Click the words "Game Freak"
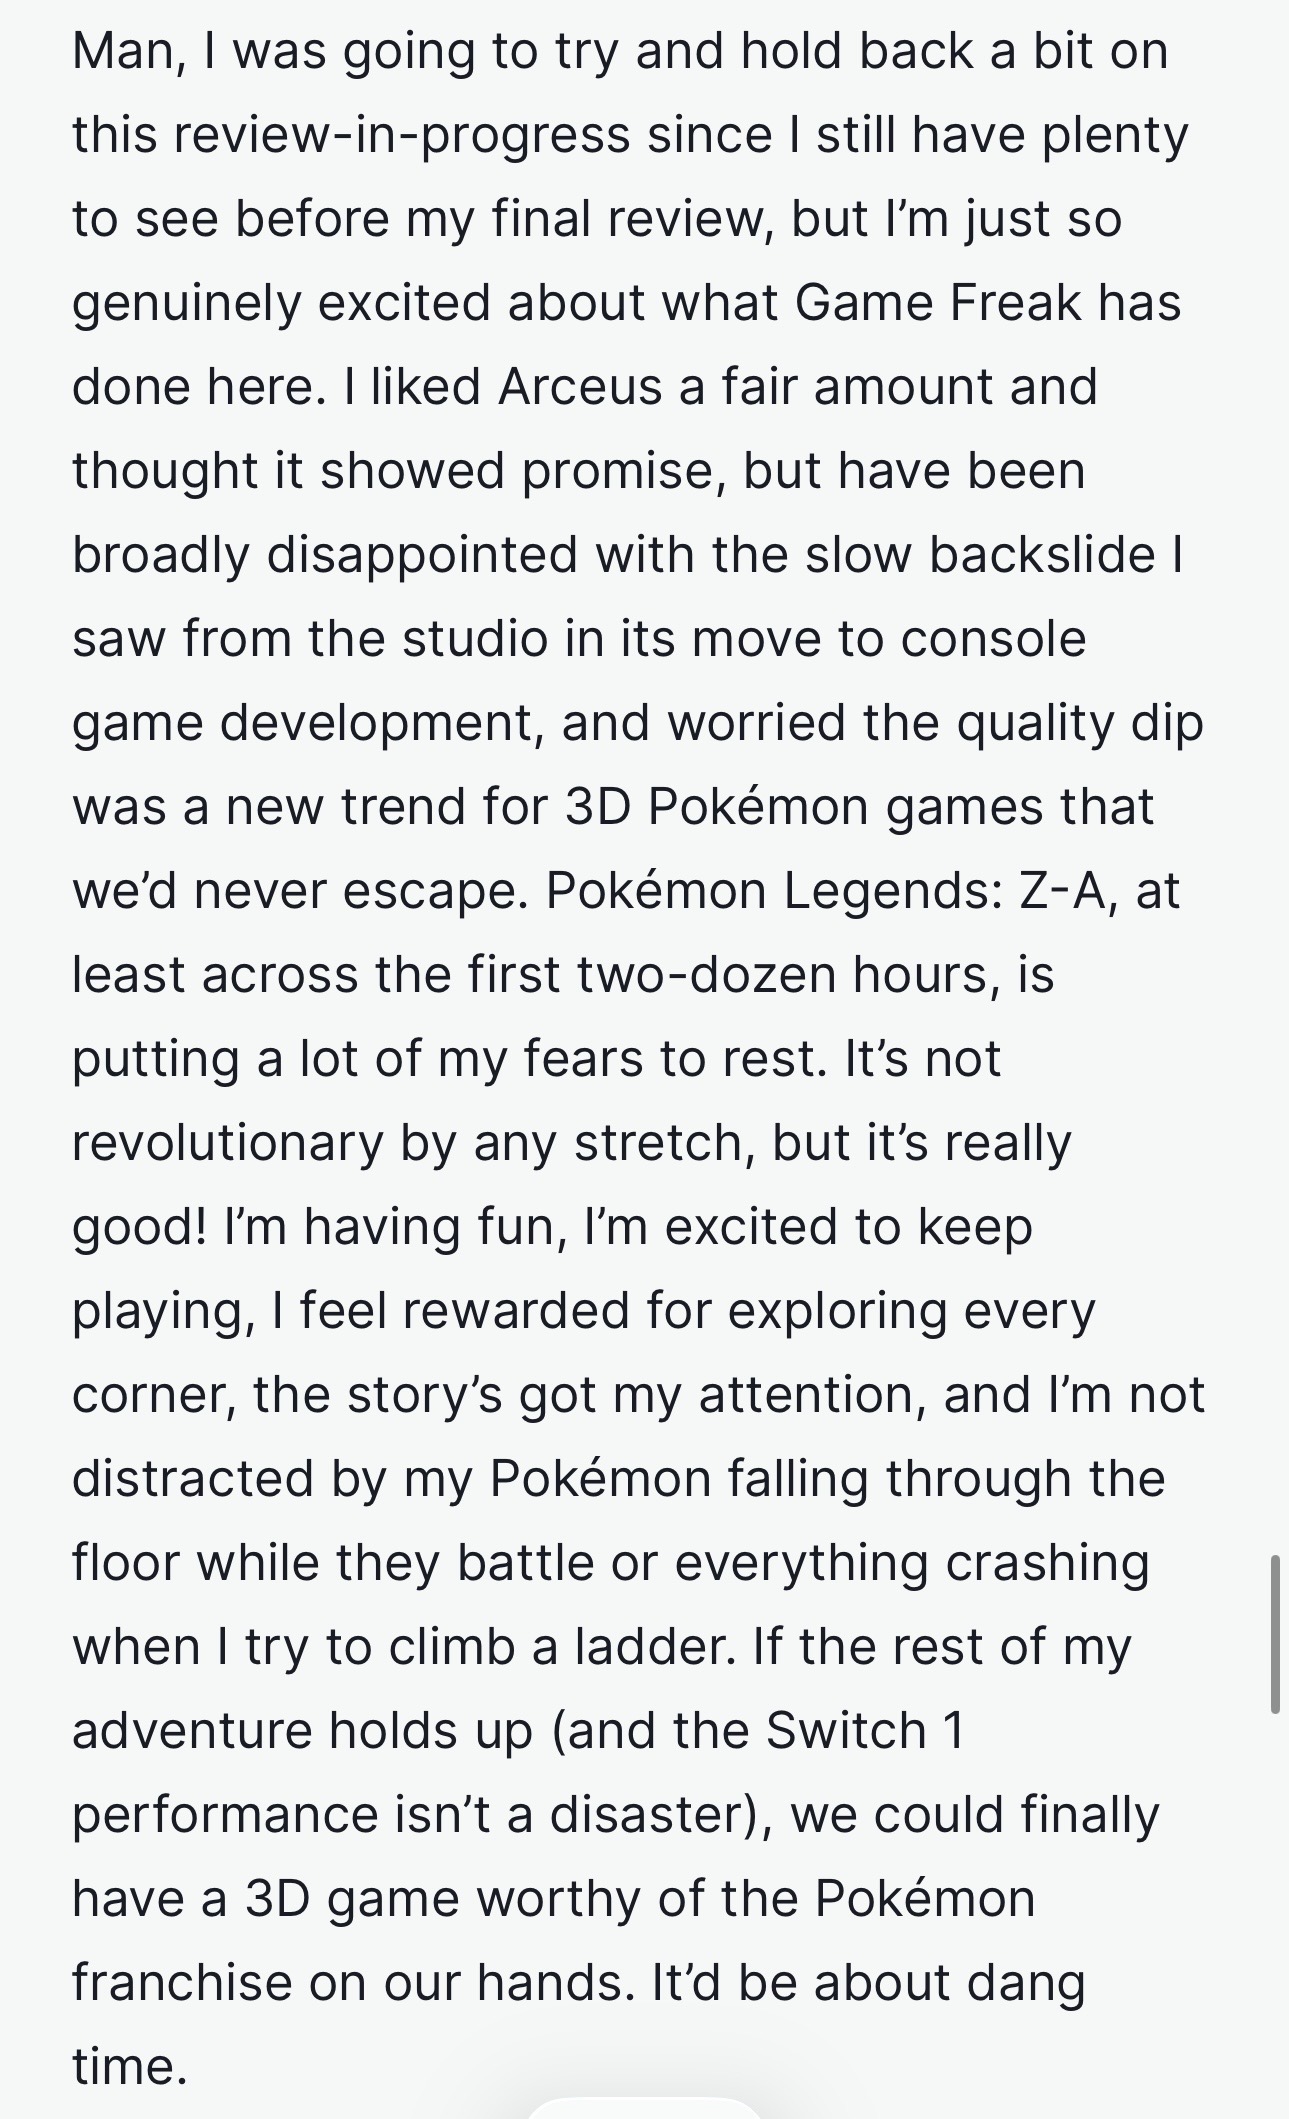 938,303
